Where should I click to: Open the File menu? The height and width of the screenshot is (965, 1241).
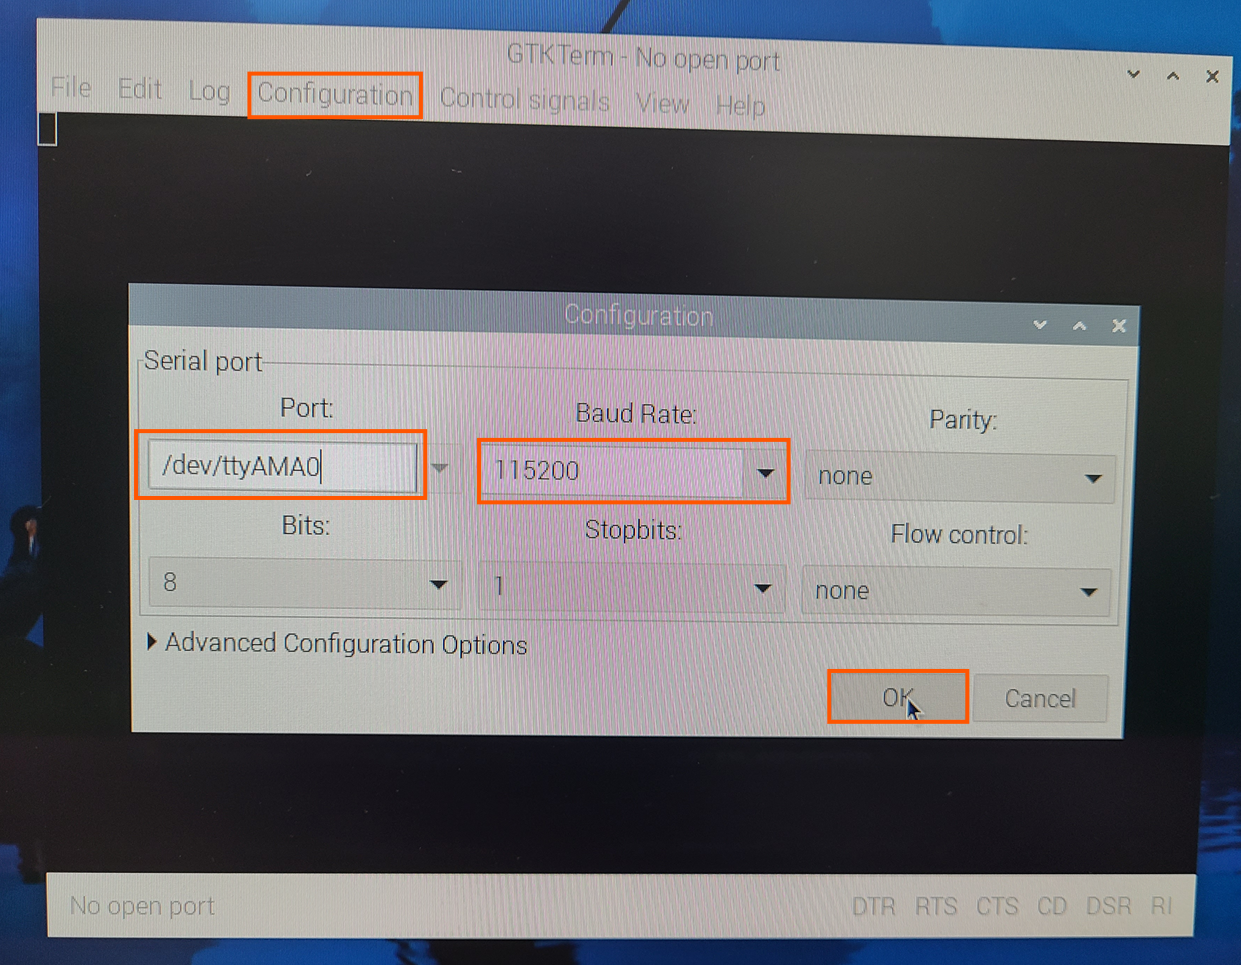[x=71, y=88]
